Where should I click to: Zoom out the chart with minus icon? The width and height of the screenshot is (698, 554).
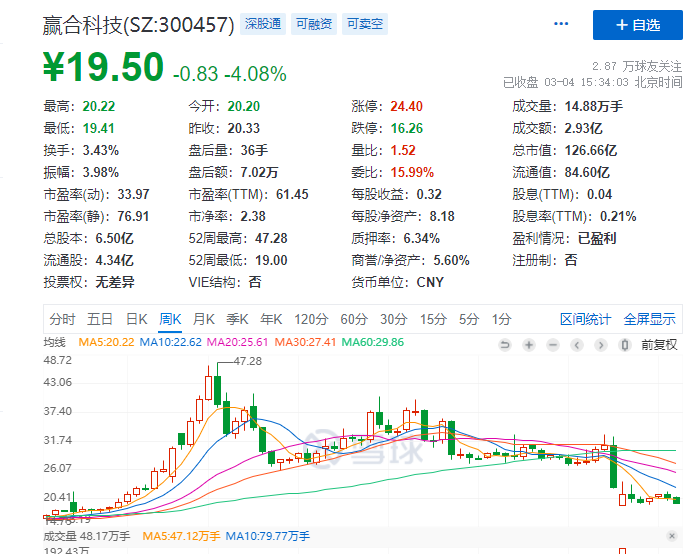point(555,344)
